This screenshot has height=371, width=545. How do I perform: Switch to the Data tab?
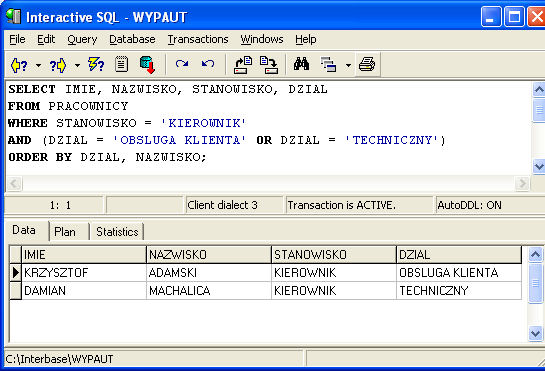(x=24, y=230)
